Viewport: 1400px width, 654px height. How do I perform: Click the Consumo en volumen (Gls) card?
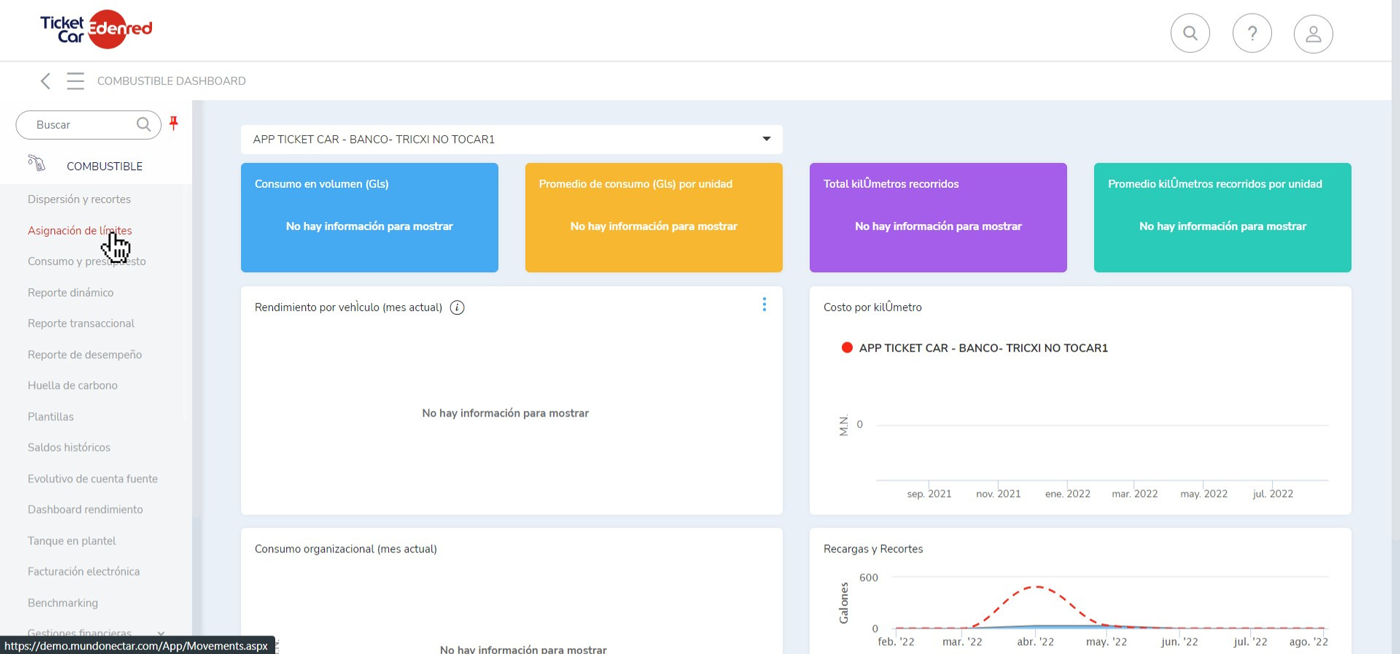click(x=369, y=217)
